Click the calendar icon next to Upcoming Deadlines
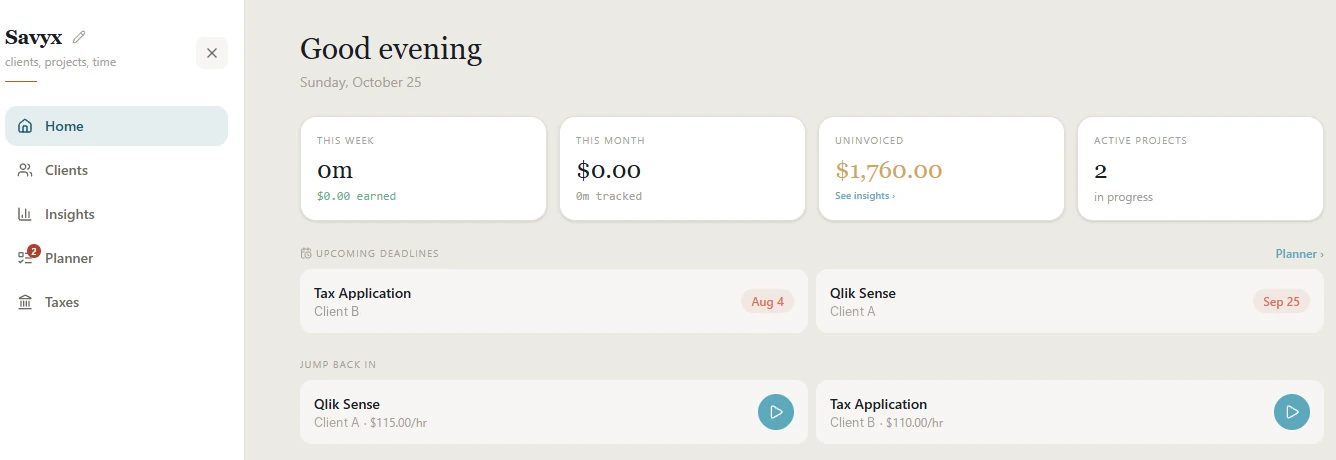Viewport: 1336px width, 460px height. [x=306, y=253]
